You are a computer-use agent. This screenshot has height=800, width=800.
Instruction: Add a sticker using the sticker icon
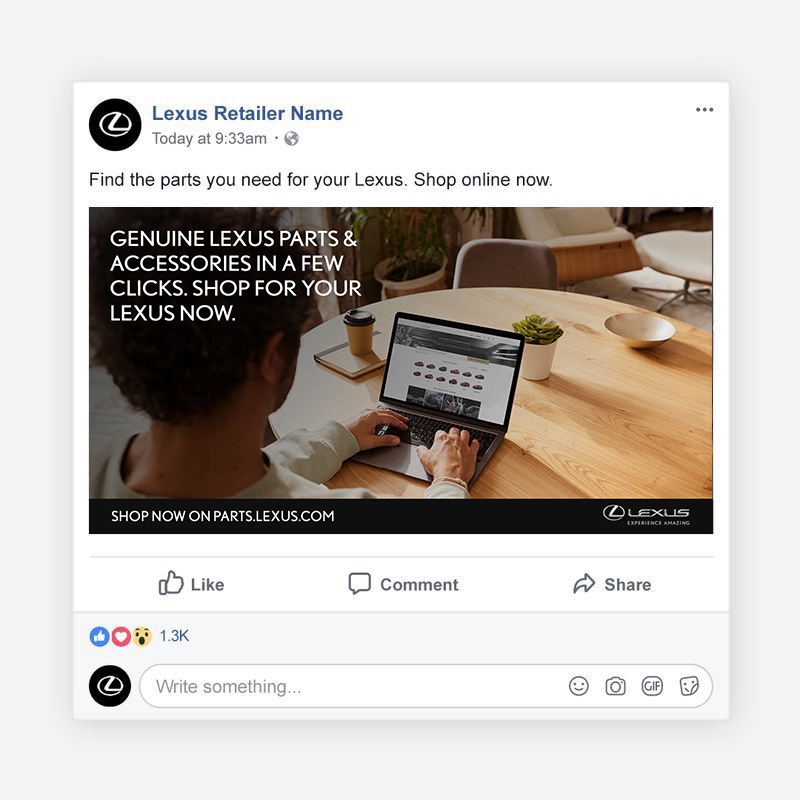tap(689, 686)
